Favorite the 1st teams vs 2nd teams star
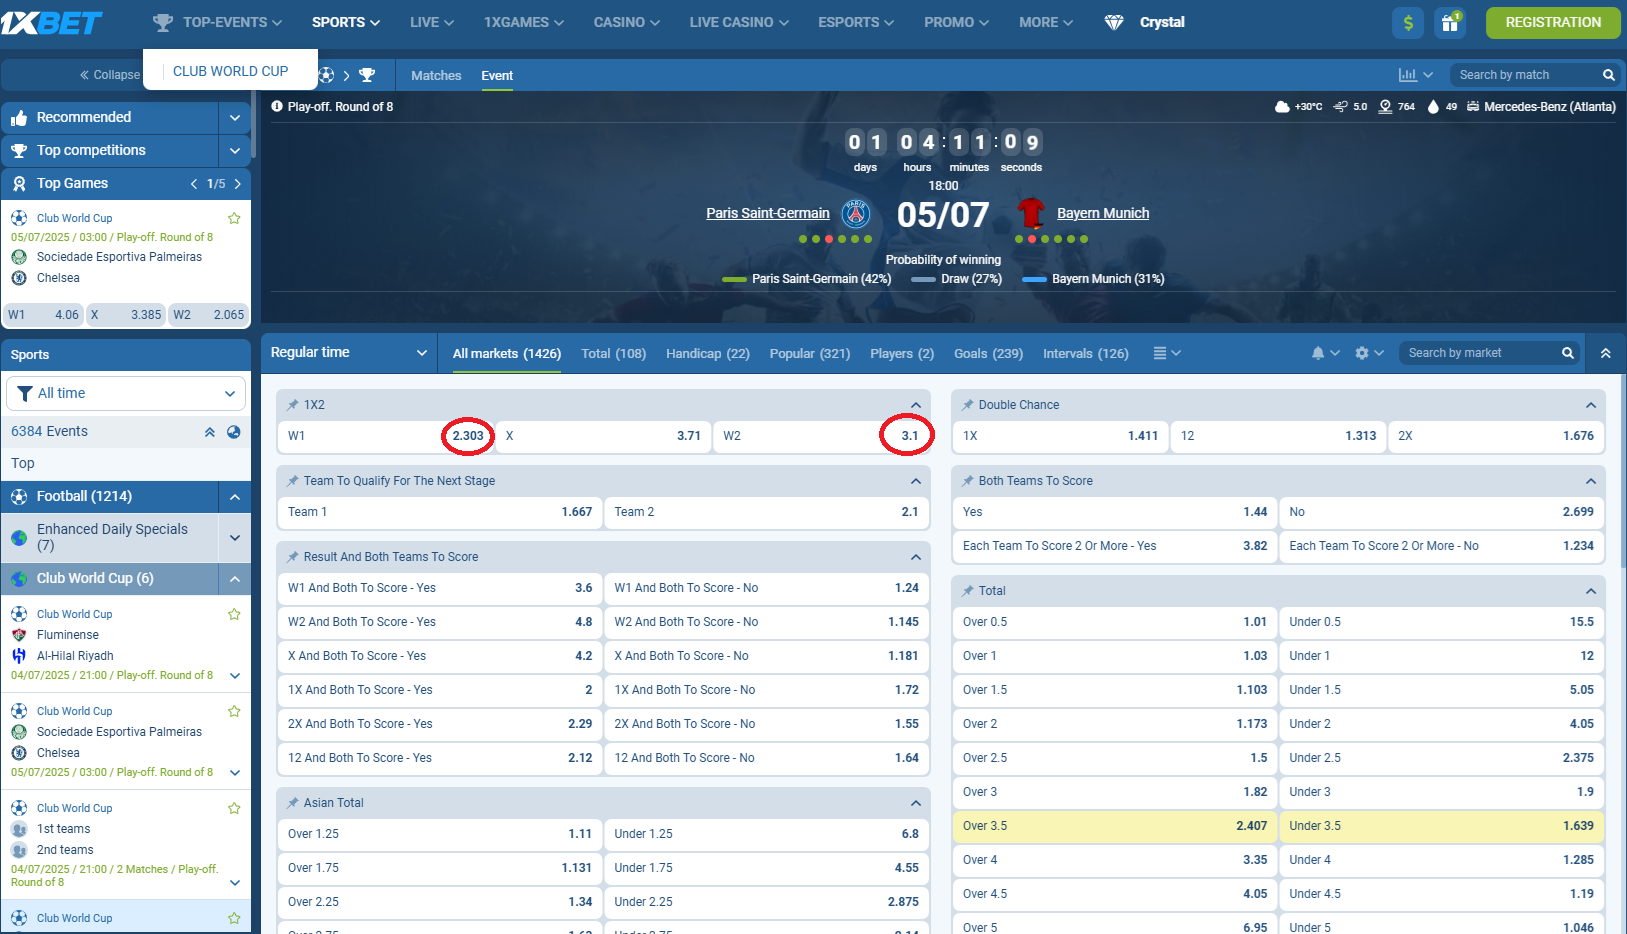This screenshot has width=1627, height=934. (x=234, y=808)
